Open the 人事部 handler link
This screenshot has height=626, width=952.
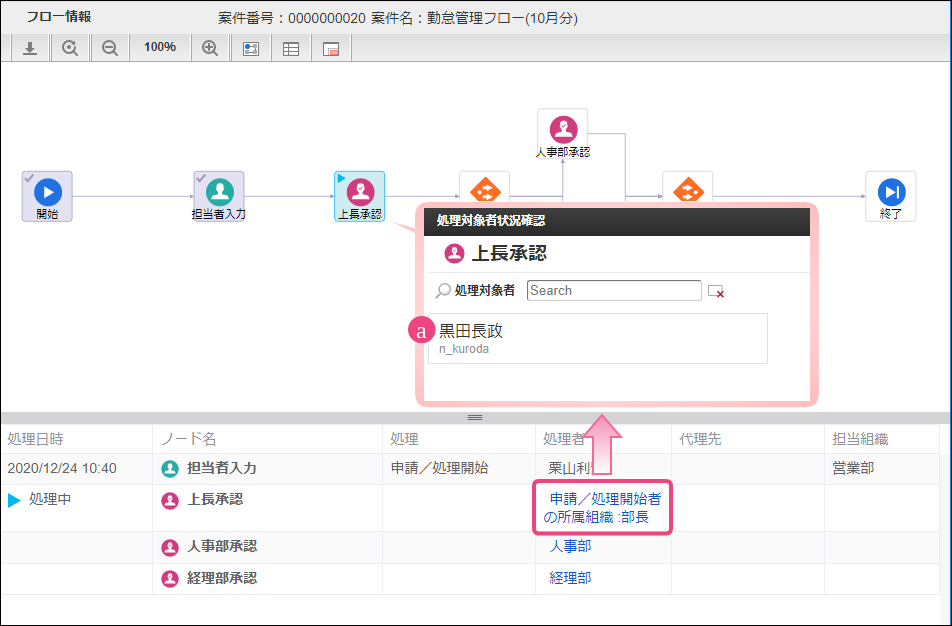570,546
